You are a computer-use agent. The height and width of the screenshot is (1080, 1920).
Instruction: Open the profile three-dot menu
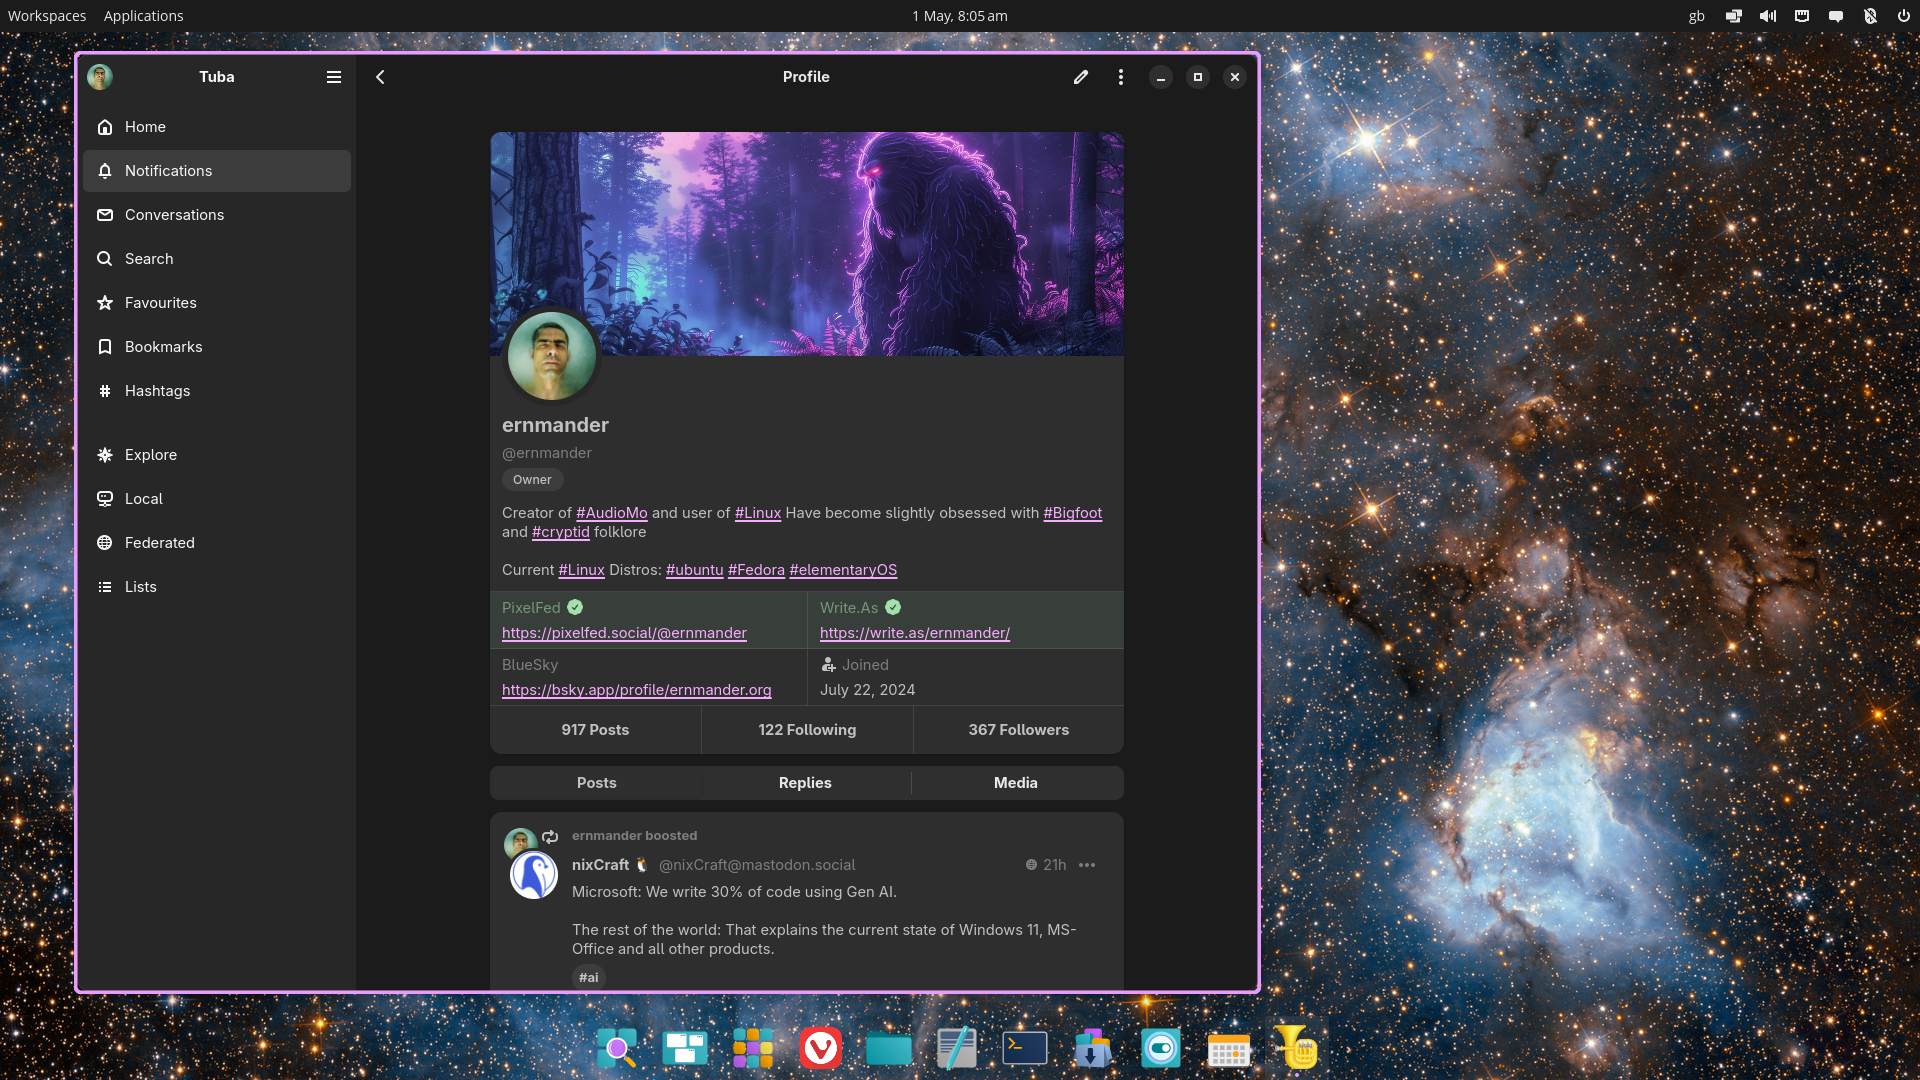1121,77
